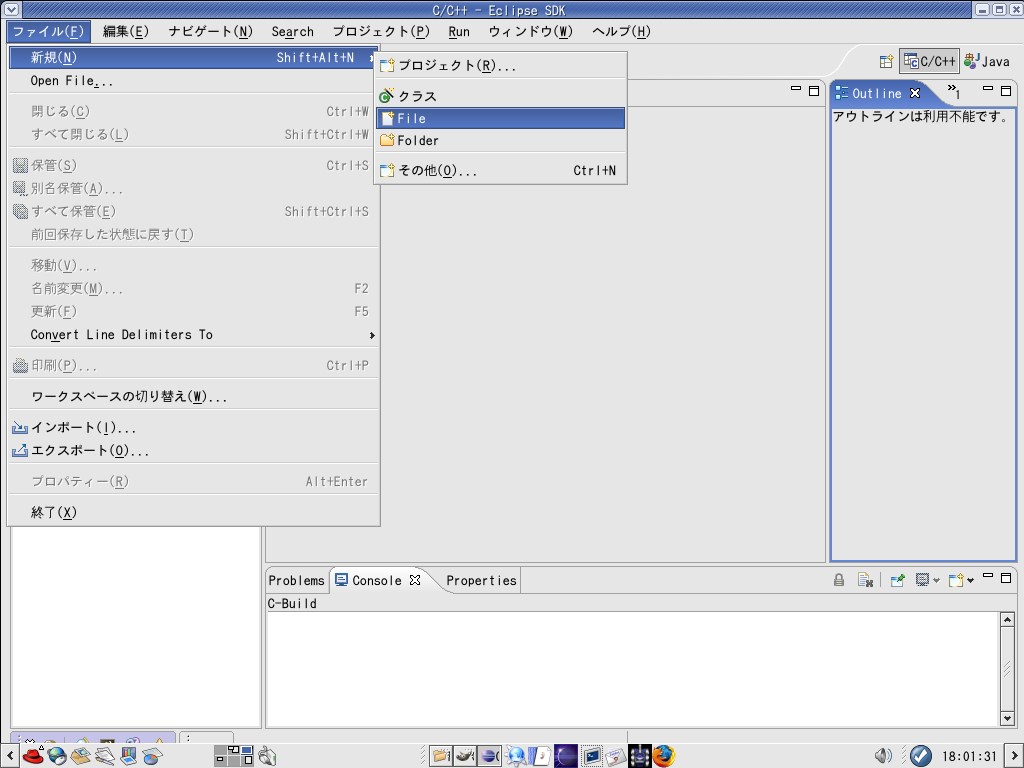Screen dimensions: 1024x768
Task: Toggle Scroll Lock in Console
Action: click(839, 580)
